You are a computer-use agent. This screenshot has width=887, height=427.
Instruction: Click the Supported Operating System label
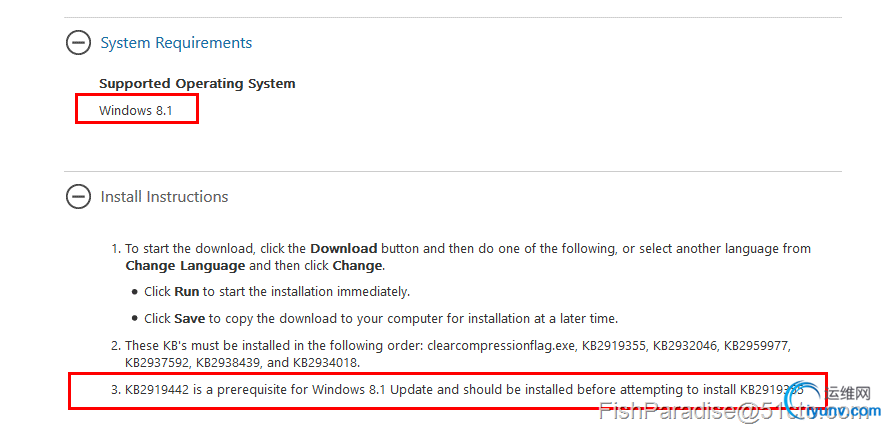197,84
